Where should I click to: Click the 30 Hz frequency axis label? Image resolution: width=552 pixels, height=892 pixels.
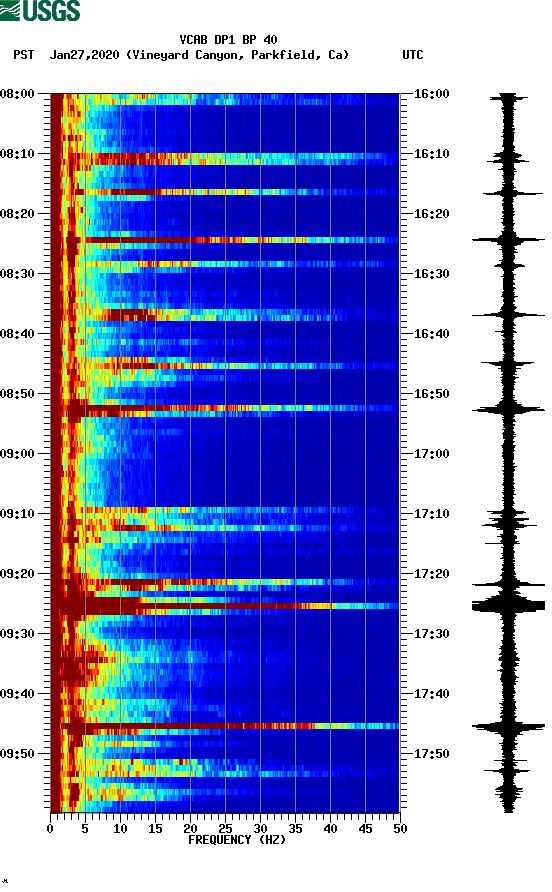click(x=260, y=829)
